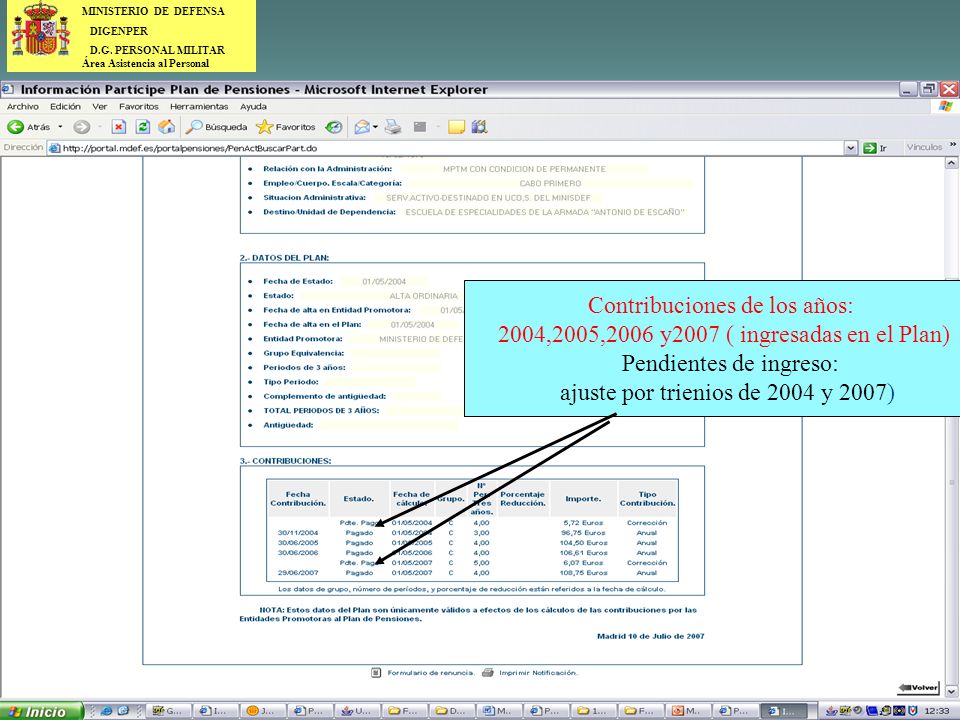Expand the Forward history dropdown arrow
The image size is (960, 720).
pos(99,127)
